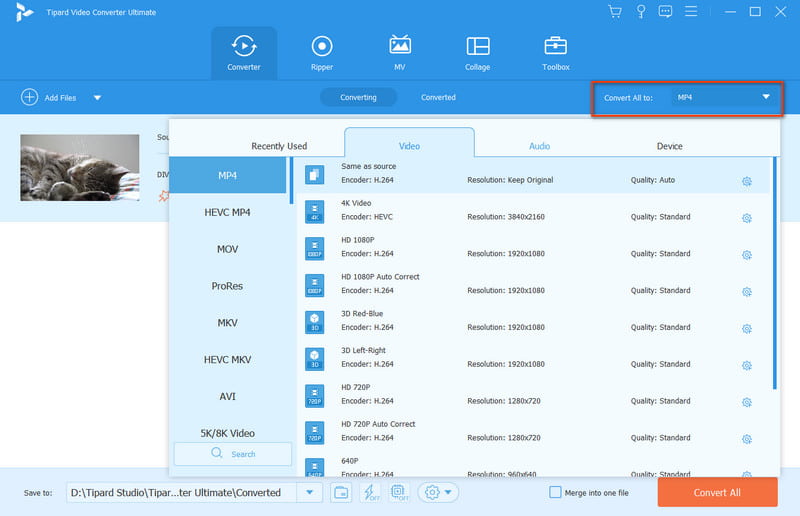The width and height of the screenshot is (800, 516).
Task: Open the output folder icon
Action: click(341, 493)
